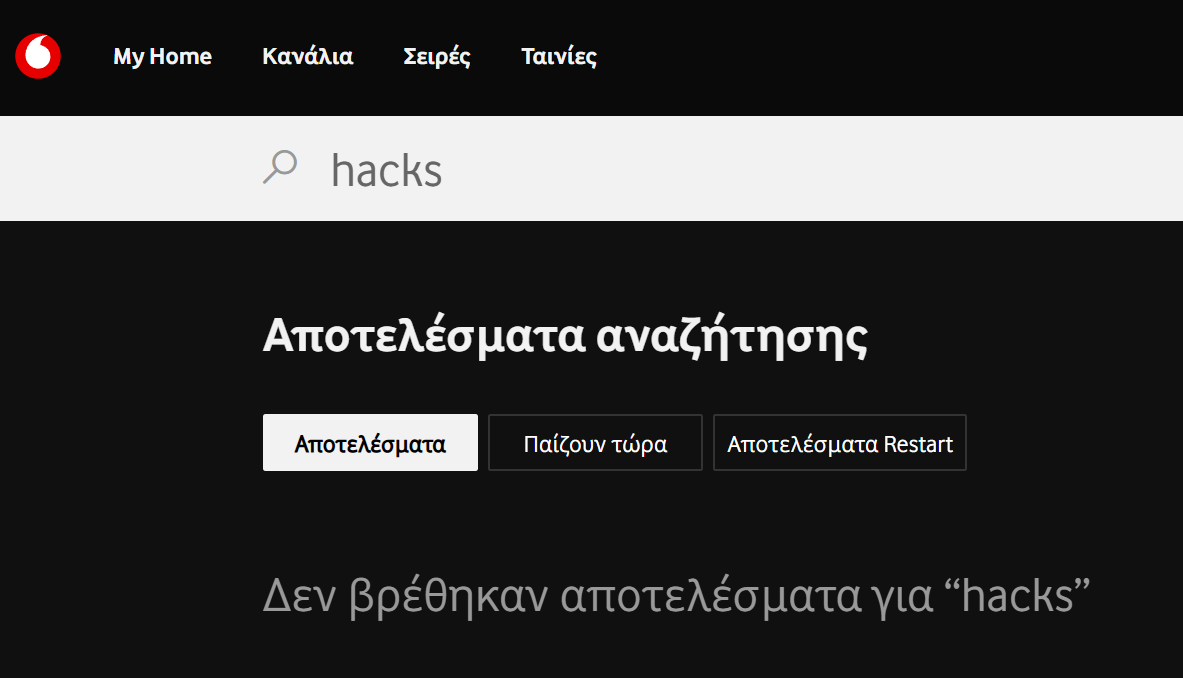Viewport: 1183px width, 678px height.
Task: Place cursor after "hacks" in the search bar
Action: point(445,171)
